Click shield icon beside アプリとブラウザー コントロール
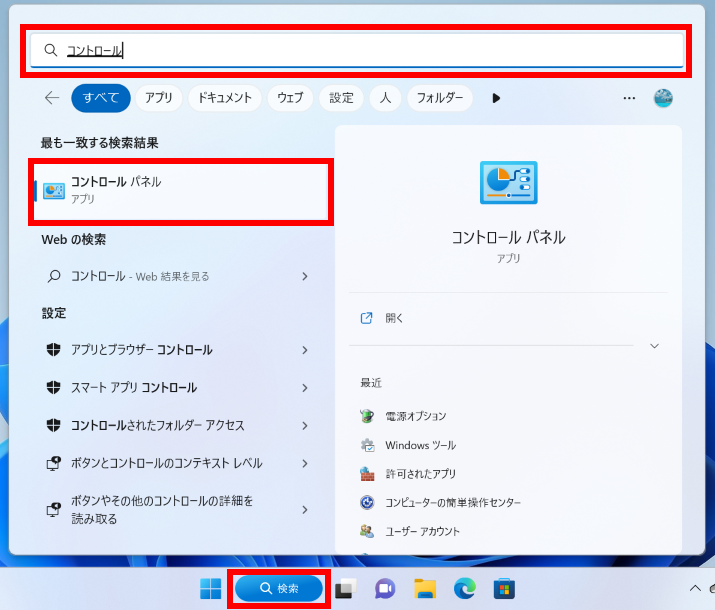Image resolution: width=715 pixels, height=610 pixels. point(54,350)
